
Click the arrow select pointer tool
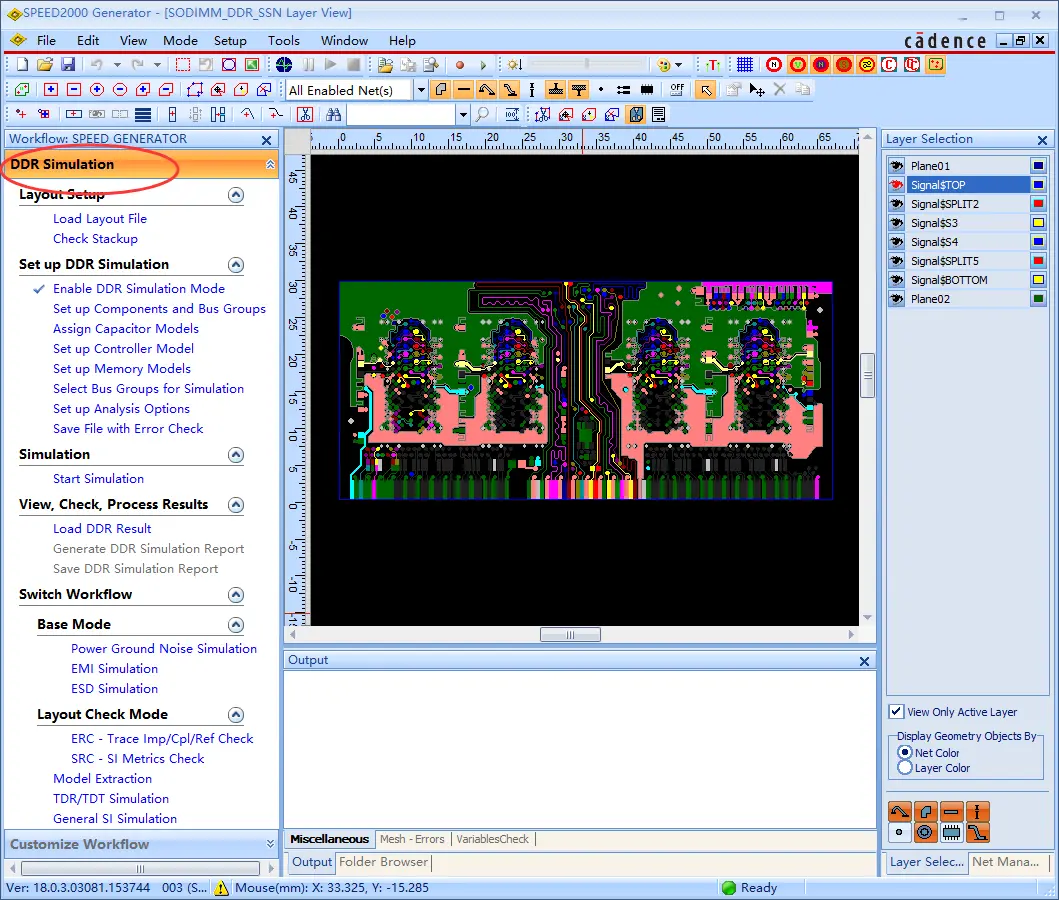705,90
